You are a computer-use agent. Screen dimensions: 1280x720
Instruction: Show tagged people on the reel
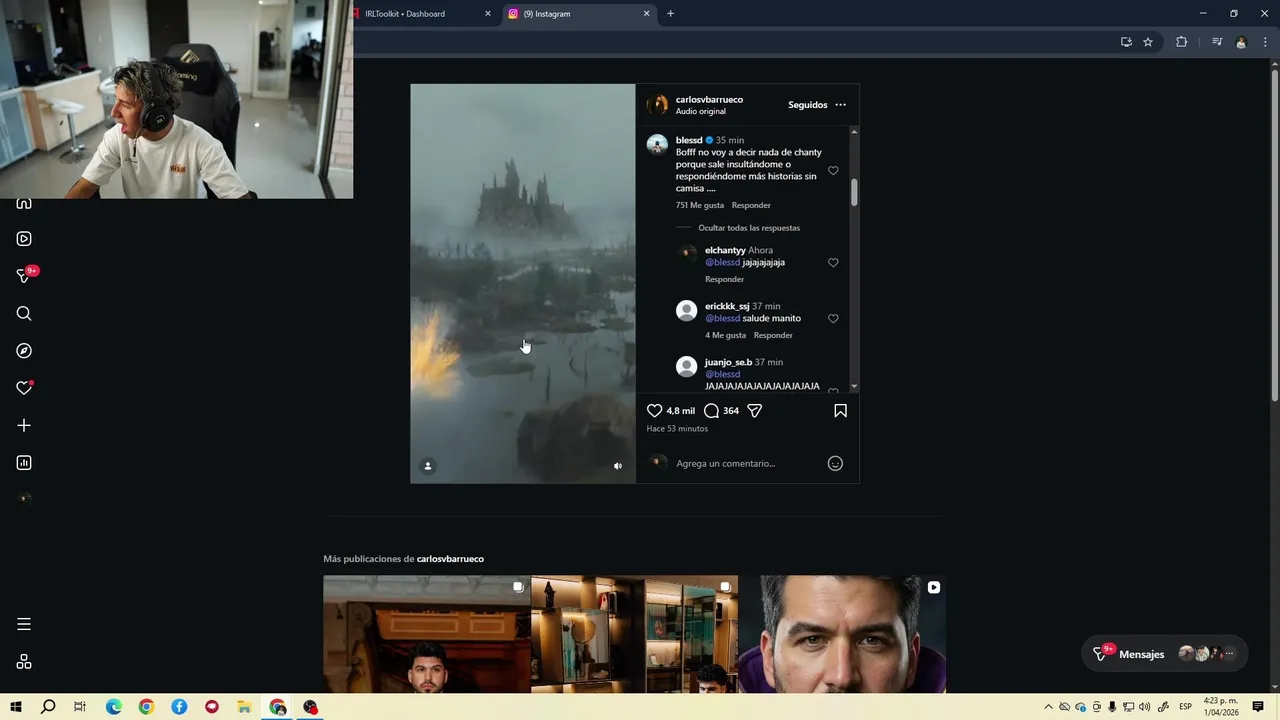pyautogui.click(x=428, y=466)
